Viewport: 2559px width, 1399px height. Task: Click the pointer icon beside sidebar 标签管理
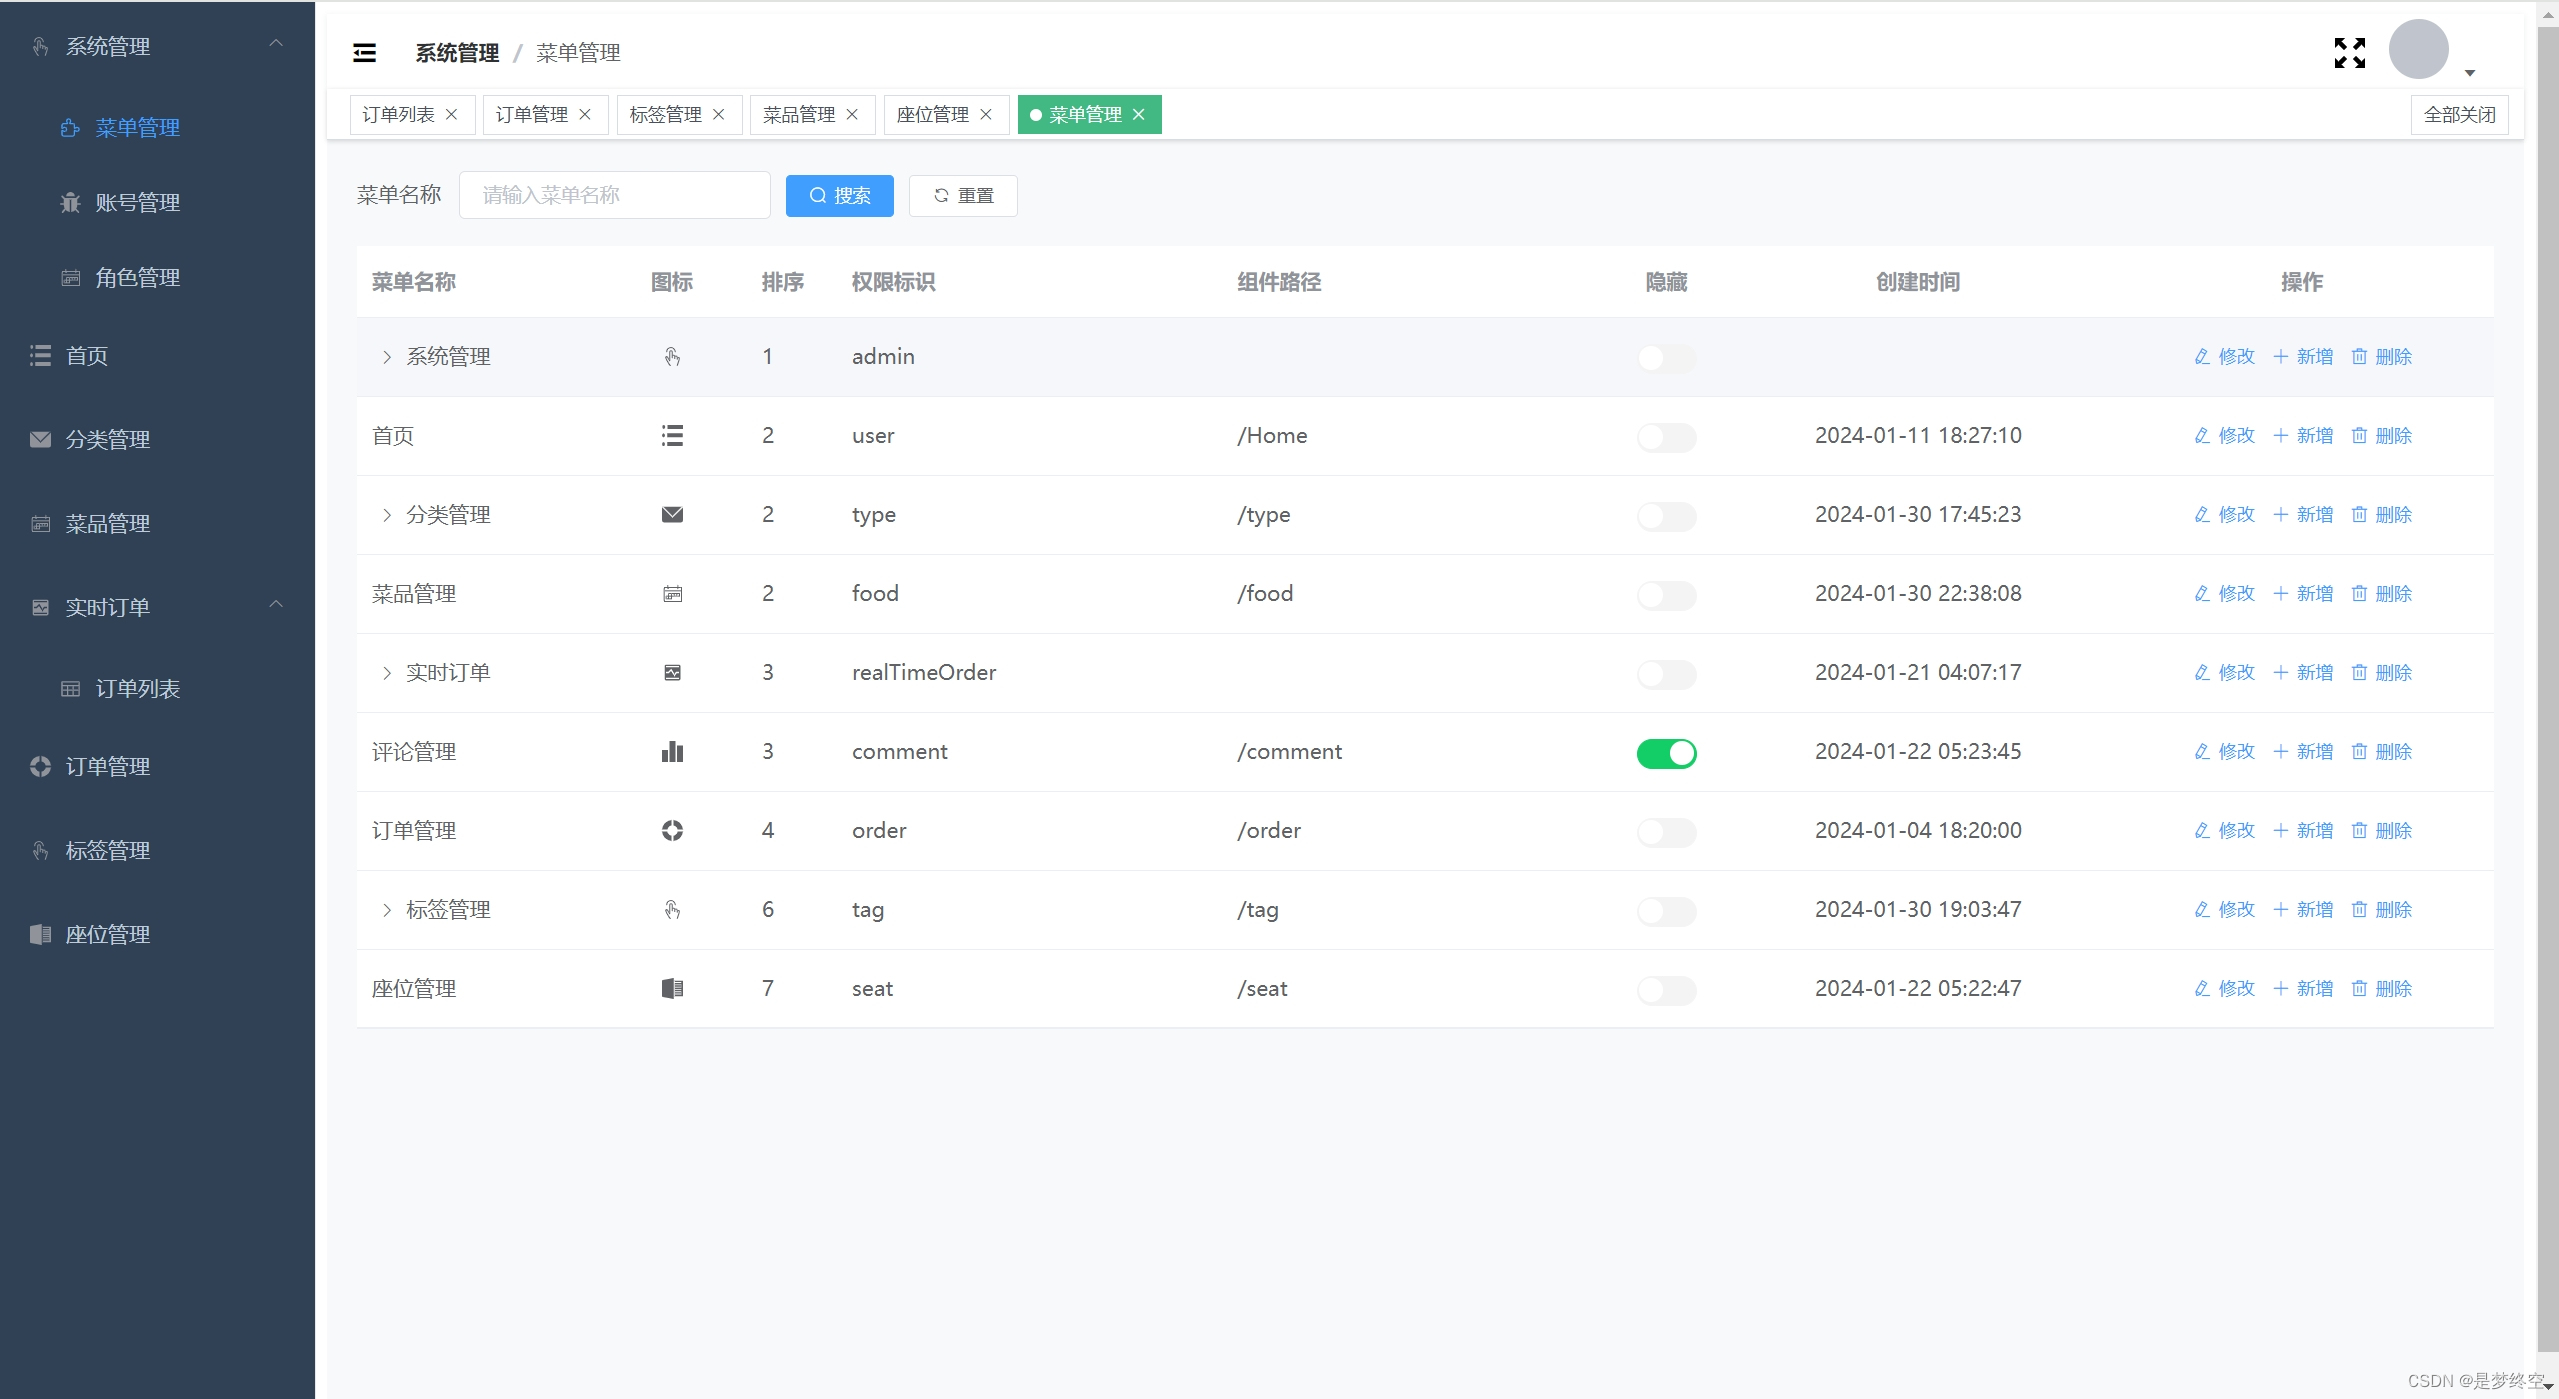click(x=40, y=851)
